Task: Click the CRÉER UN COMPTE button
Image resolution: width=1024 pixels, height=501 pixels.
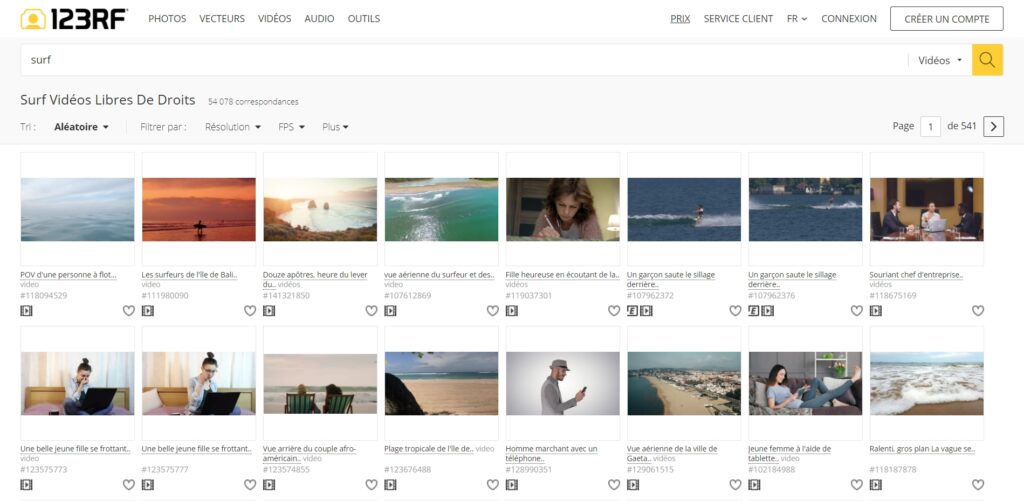Action: [946, 19]
